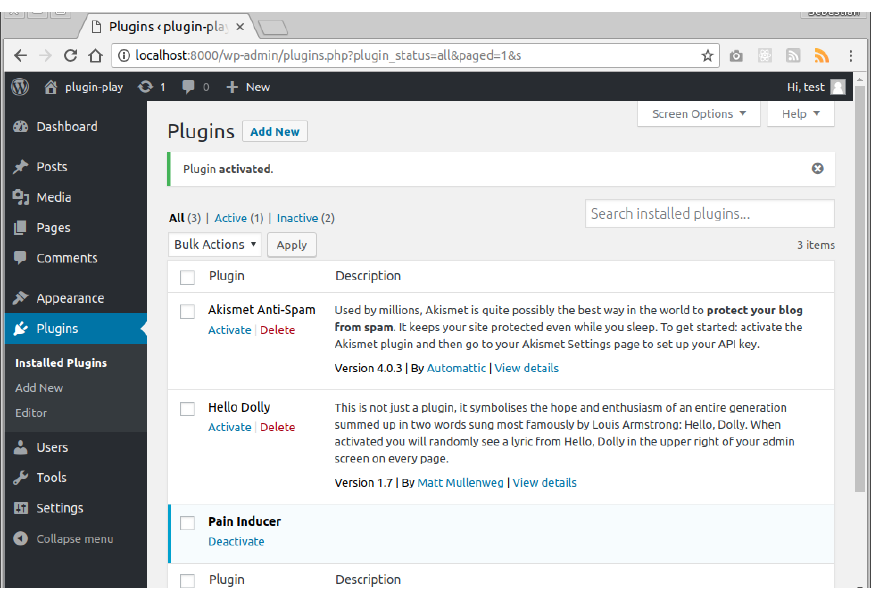Click the user avatar next to Hi, test

point(838,87)
